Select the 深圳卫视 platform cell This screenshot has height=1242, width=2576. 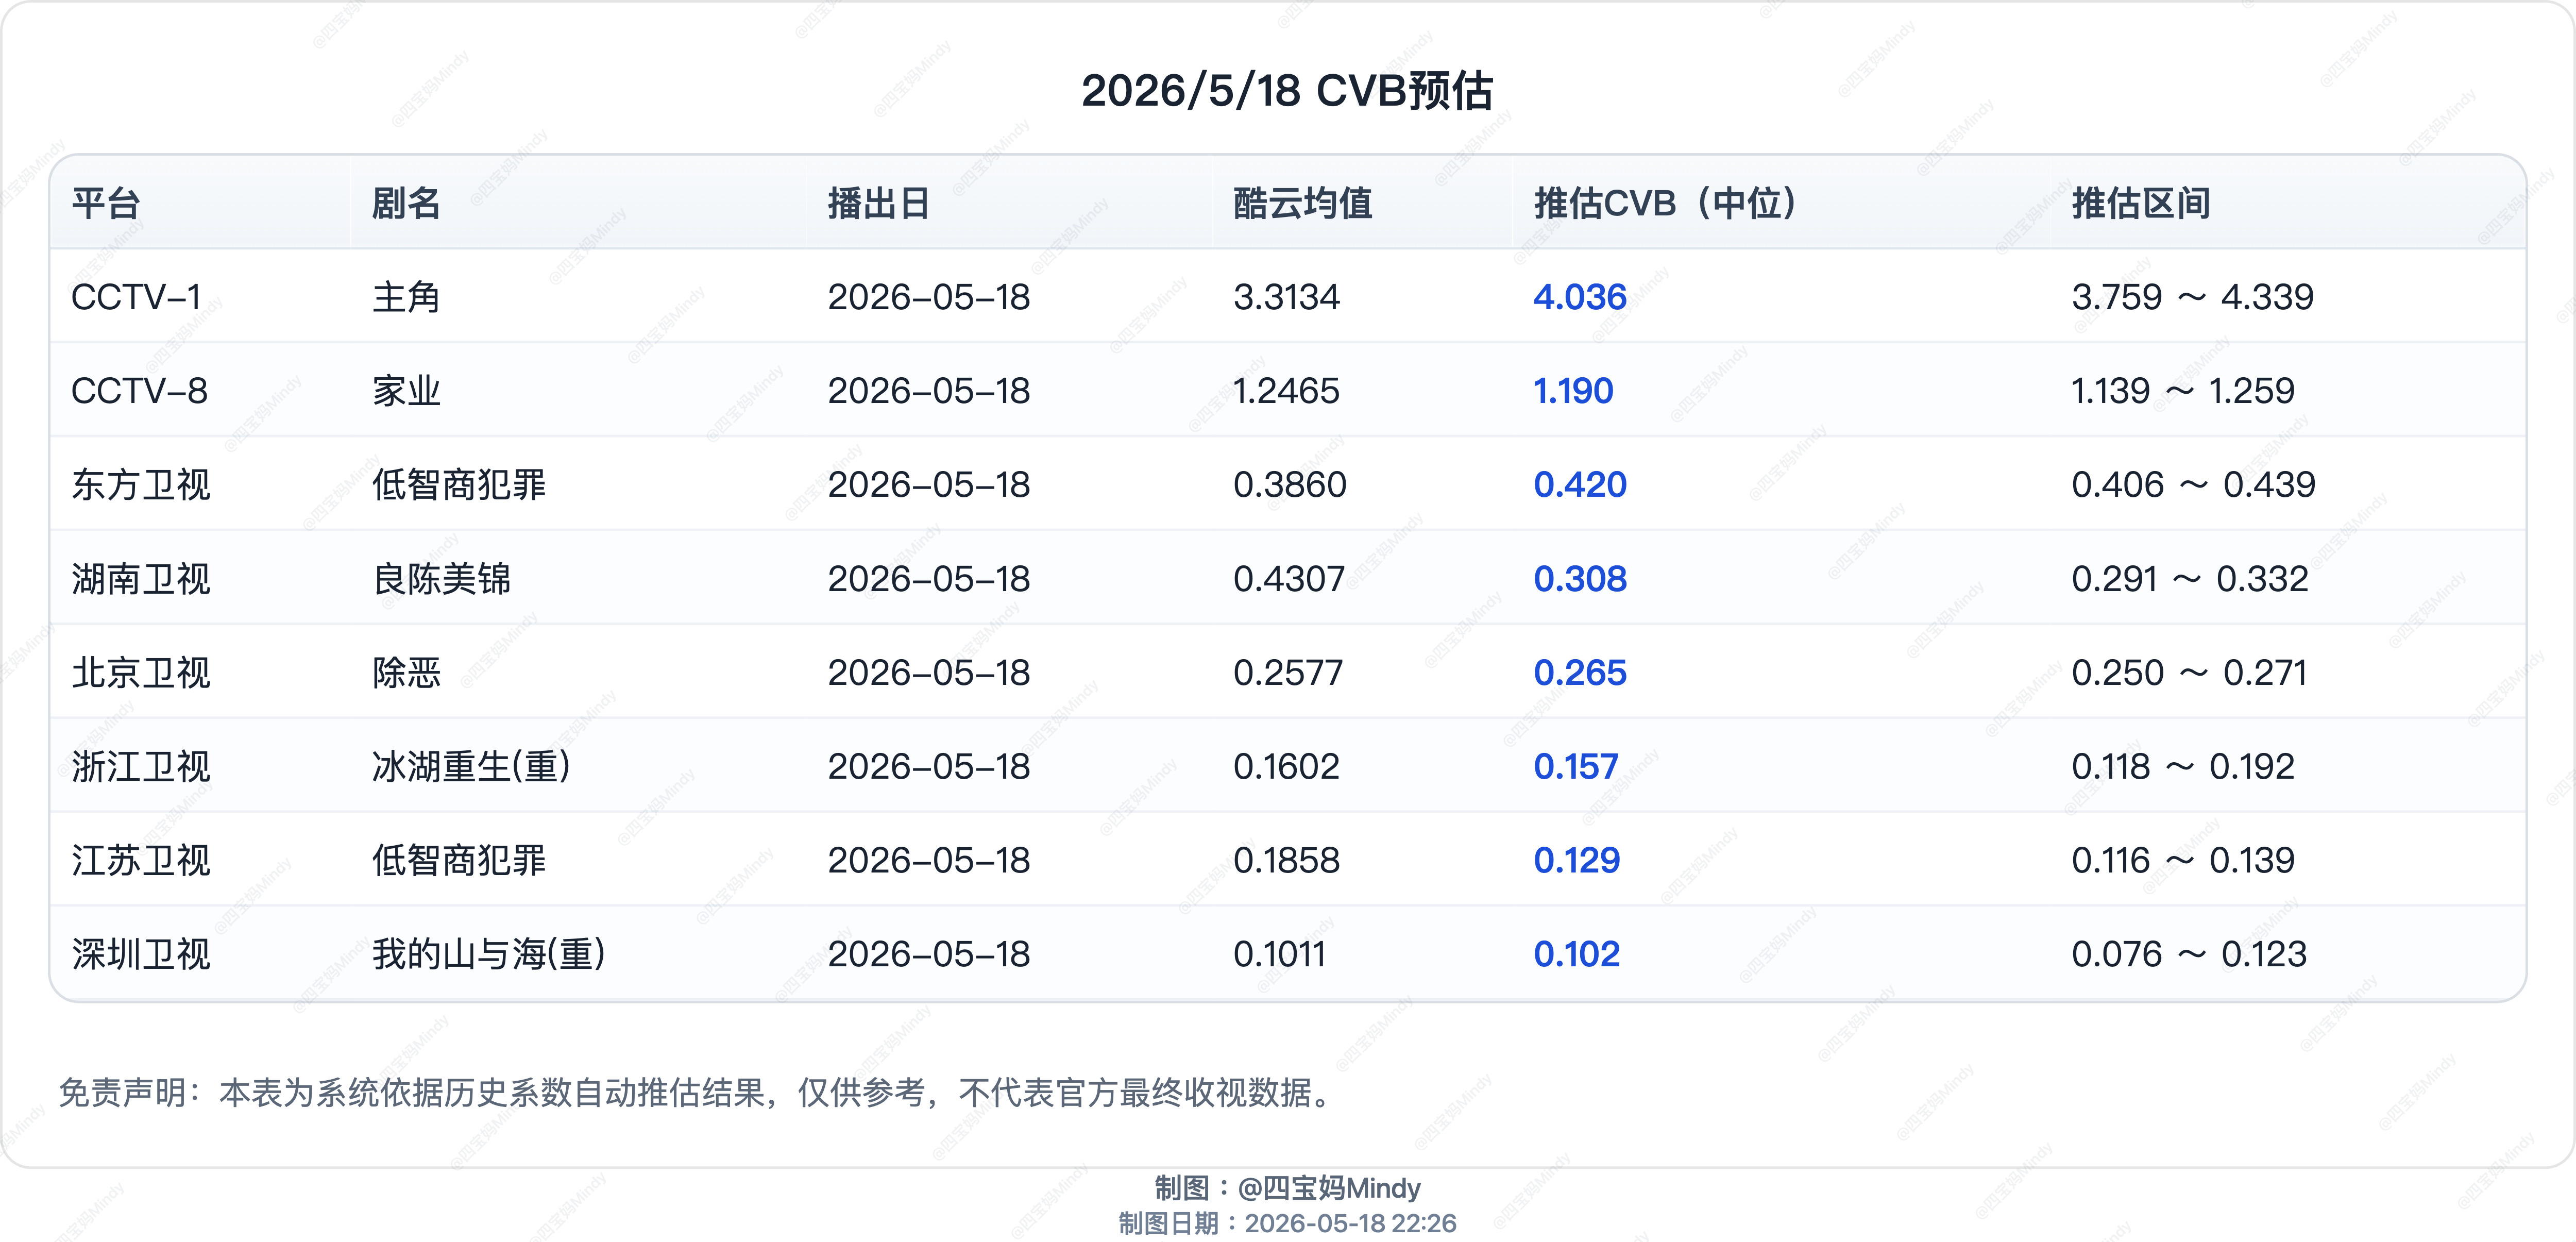pos(141,955)
